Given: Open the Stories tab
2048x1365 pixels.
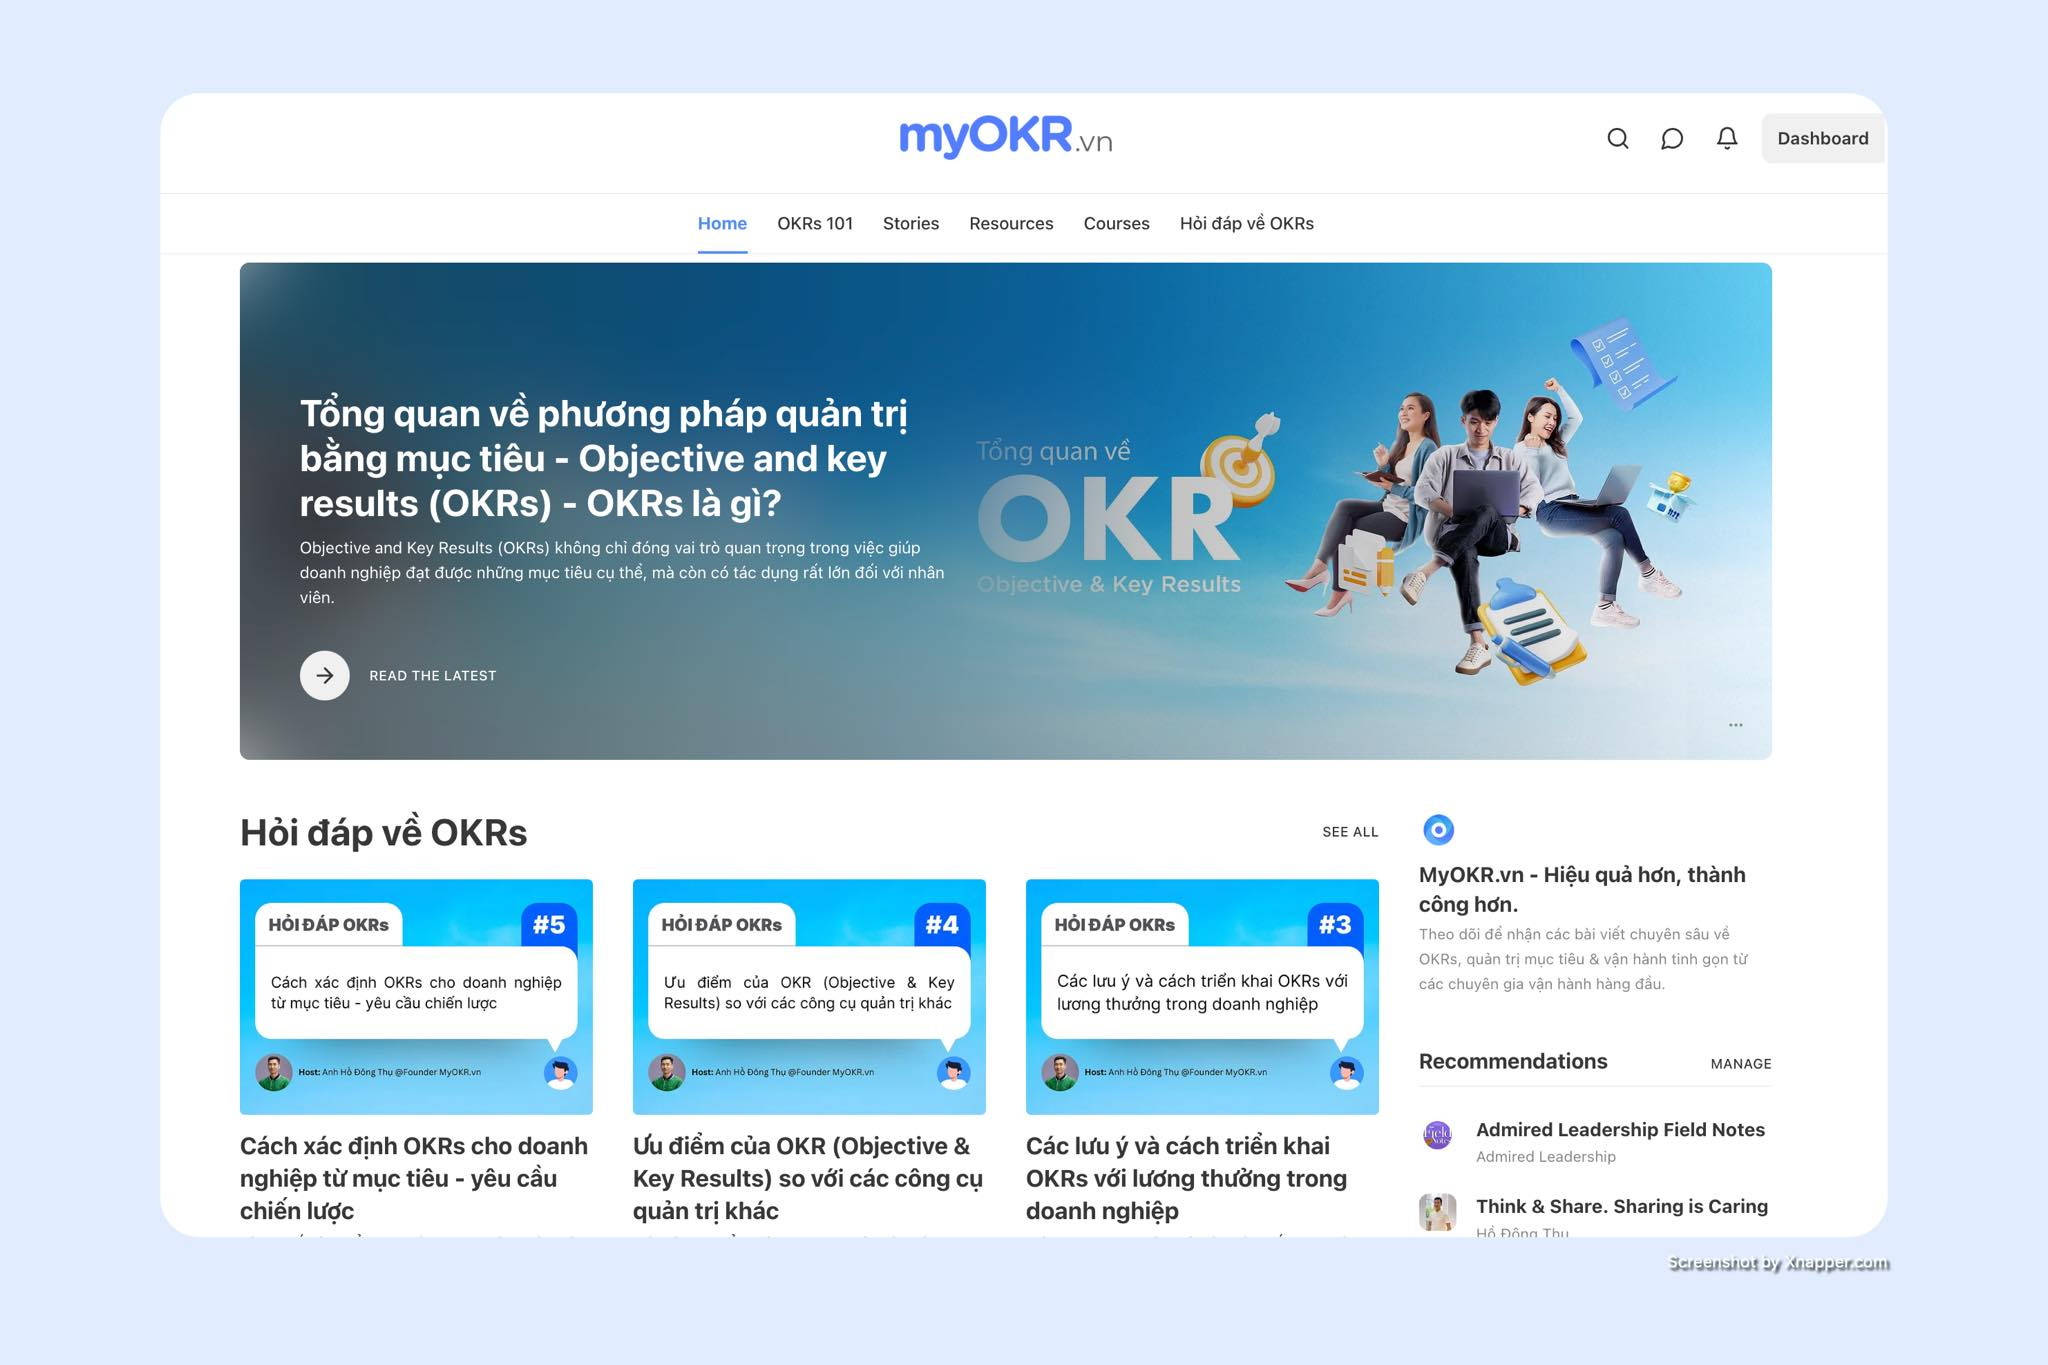Looking at the screenshot, I should [911, 223].
